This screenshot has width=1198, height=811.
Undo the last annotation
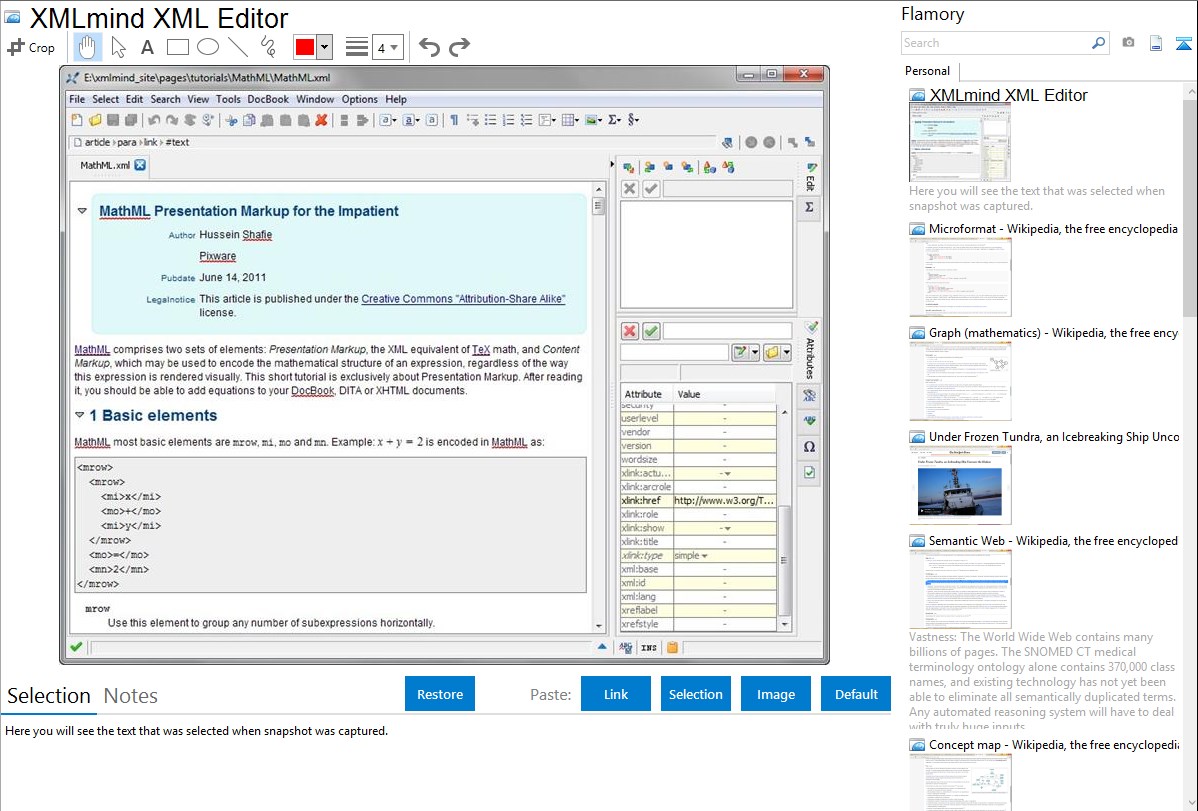tap(429, 47)
